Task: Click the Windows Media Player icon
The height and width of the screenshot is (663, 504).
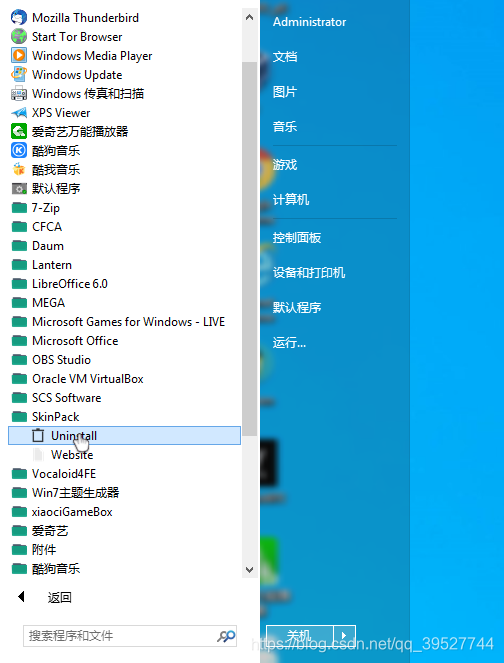Action: point(19,56)
